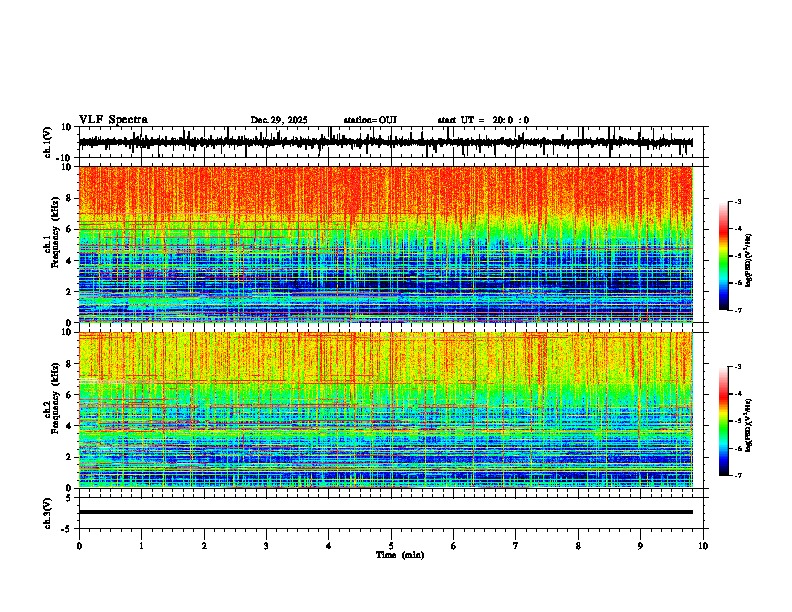792x612 pixels.
Task: Click the "VLF Spectra" plot title
Action: pyautogui.click(x=113, y=120)
